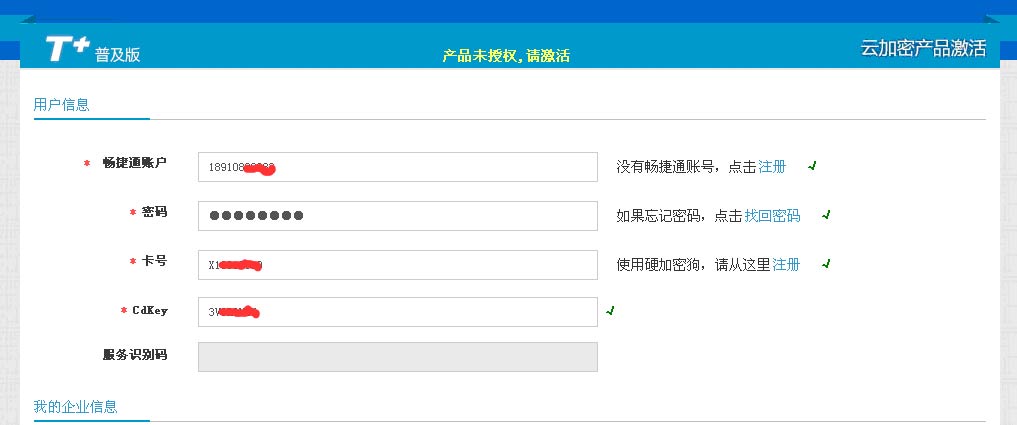The width and height of the screenshot is (1017, 425).
Task: Click green checkmark beside 找回密码 link
Action: 825,215
